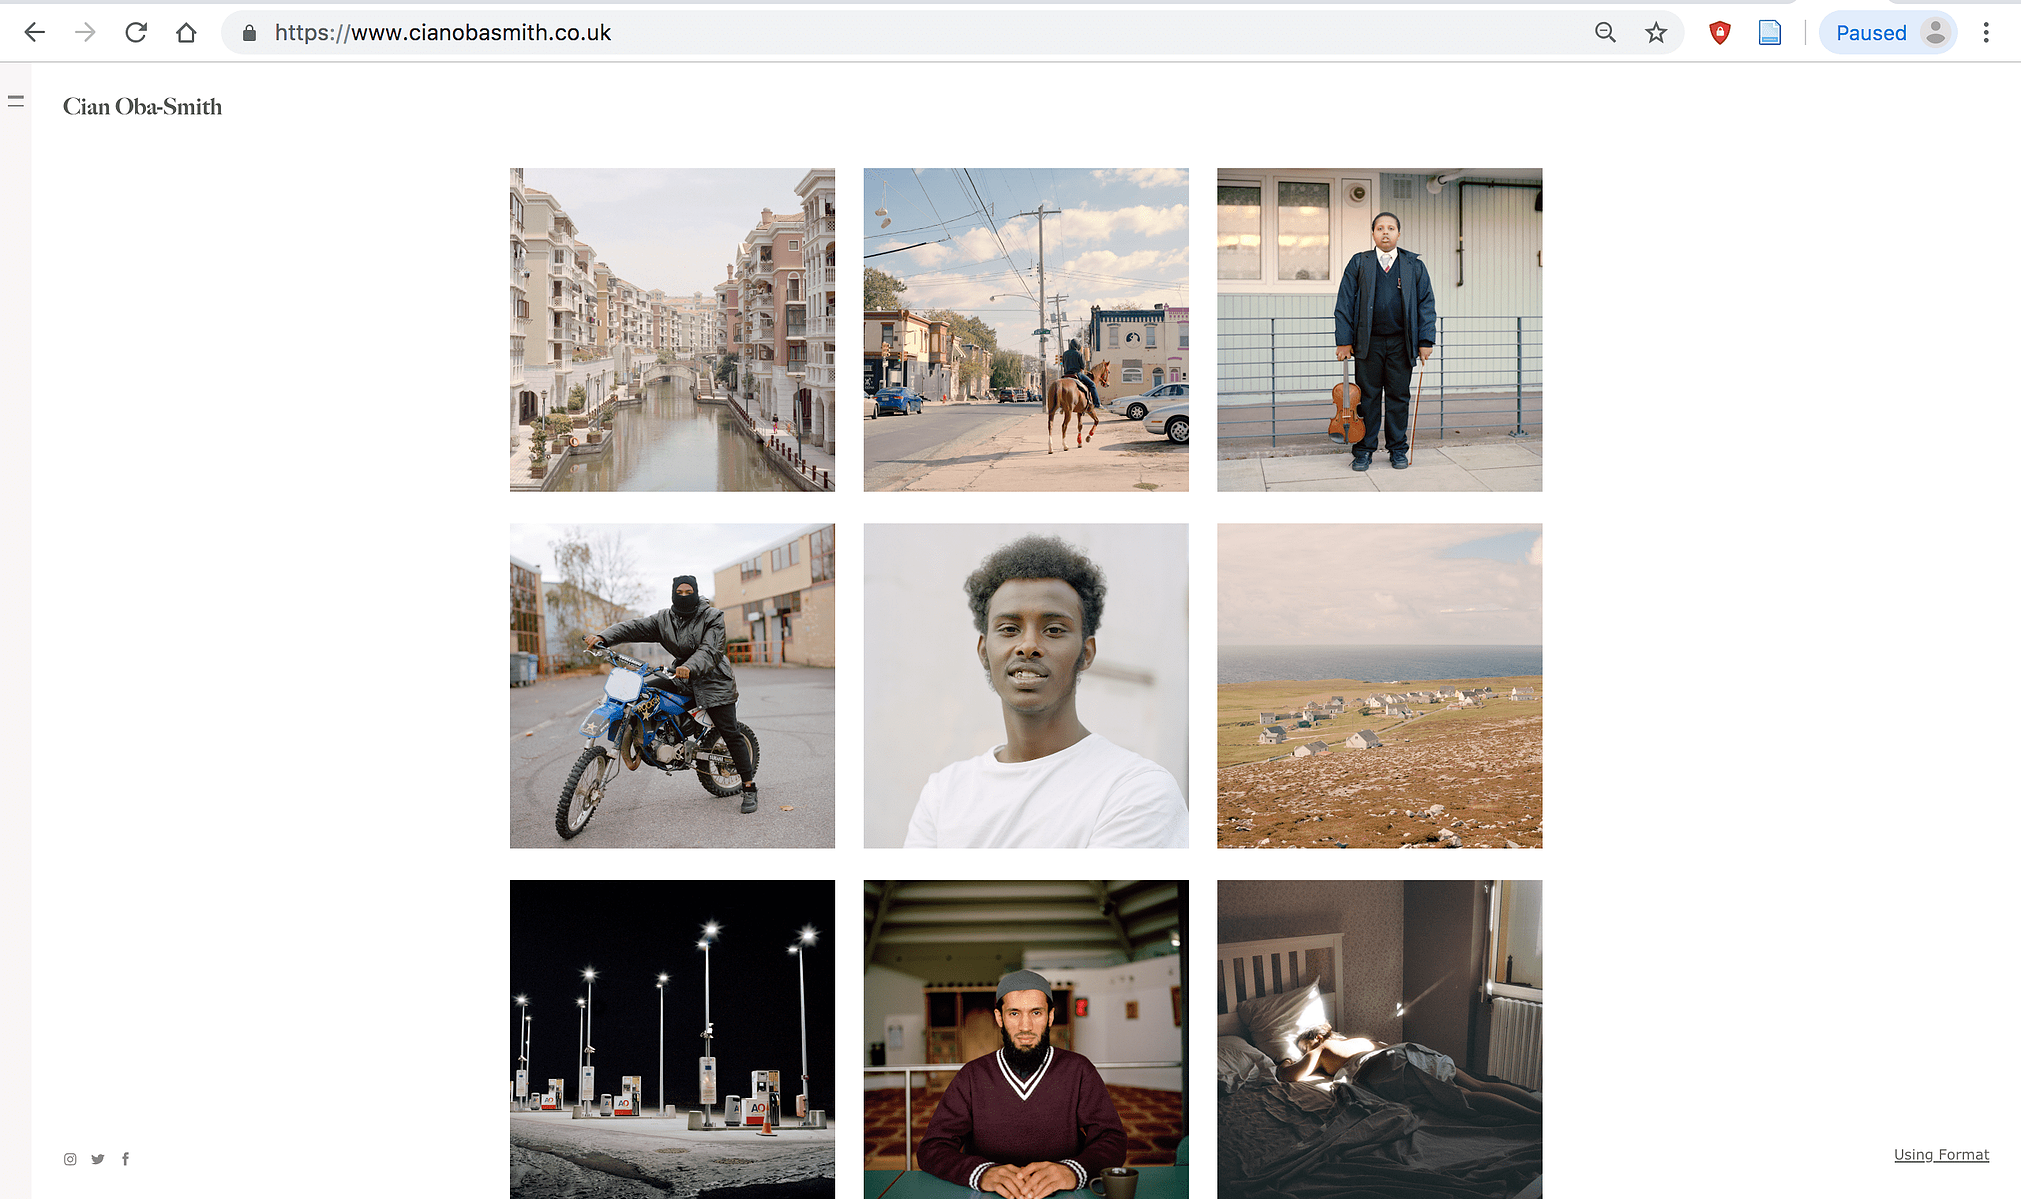Screen dimensions: 2021x1199
Task: Open the Facebook profile icon
Action: pos(125,1159)
